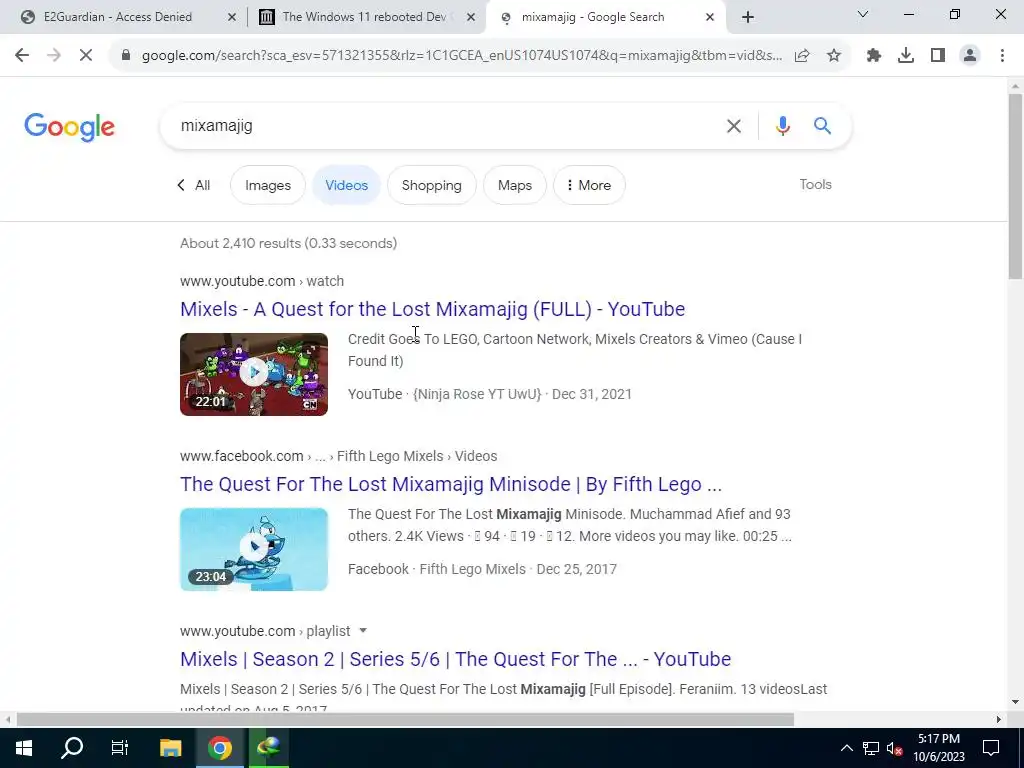Open a new tab with plus button
Image resolution: width=1024 pixels, height=768 pixels.
[x=748, y=17]
